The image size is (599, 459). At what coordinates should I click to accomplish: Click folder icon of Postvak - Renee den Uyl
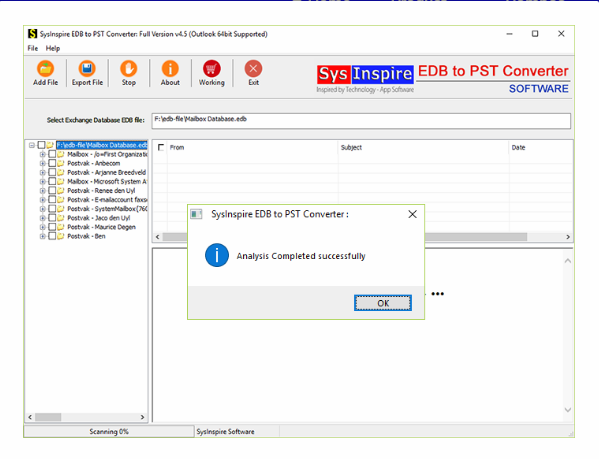click(61, 191)
